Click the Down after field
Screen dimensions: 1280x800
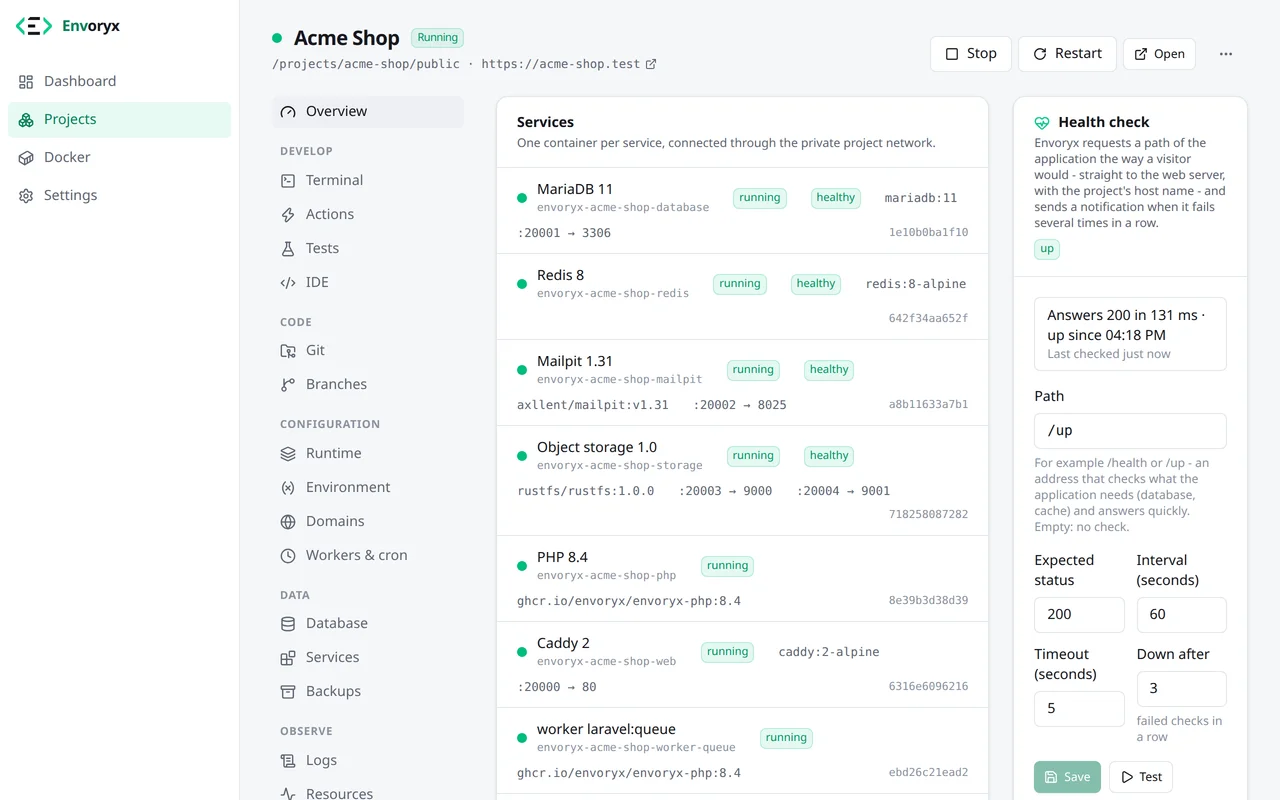(x=1181, y=689)
